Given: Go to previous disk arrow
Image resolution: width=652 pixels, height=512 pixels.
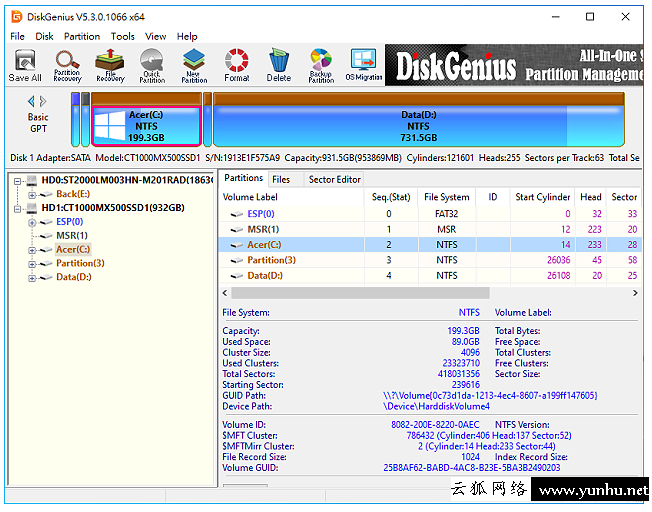Looking at the screenshot, I should [x=31, y=101].
